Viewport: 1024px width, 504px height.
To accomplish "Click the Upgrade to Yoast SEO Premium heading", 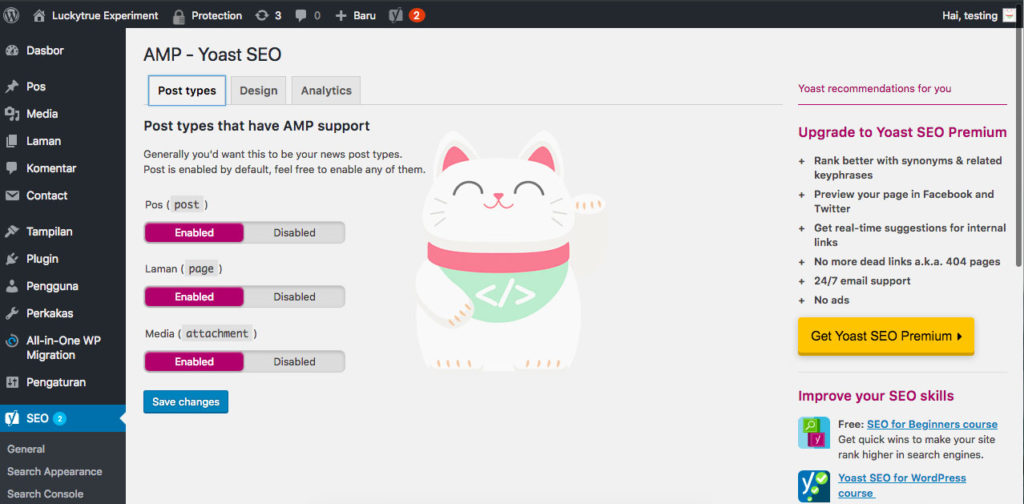I will click(902, 133).
